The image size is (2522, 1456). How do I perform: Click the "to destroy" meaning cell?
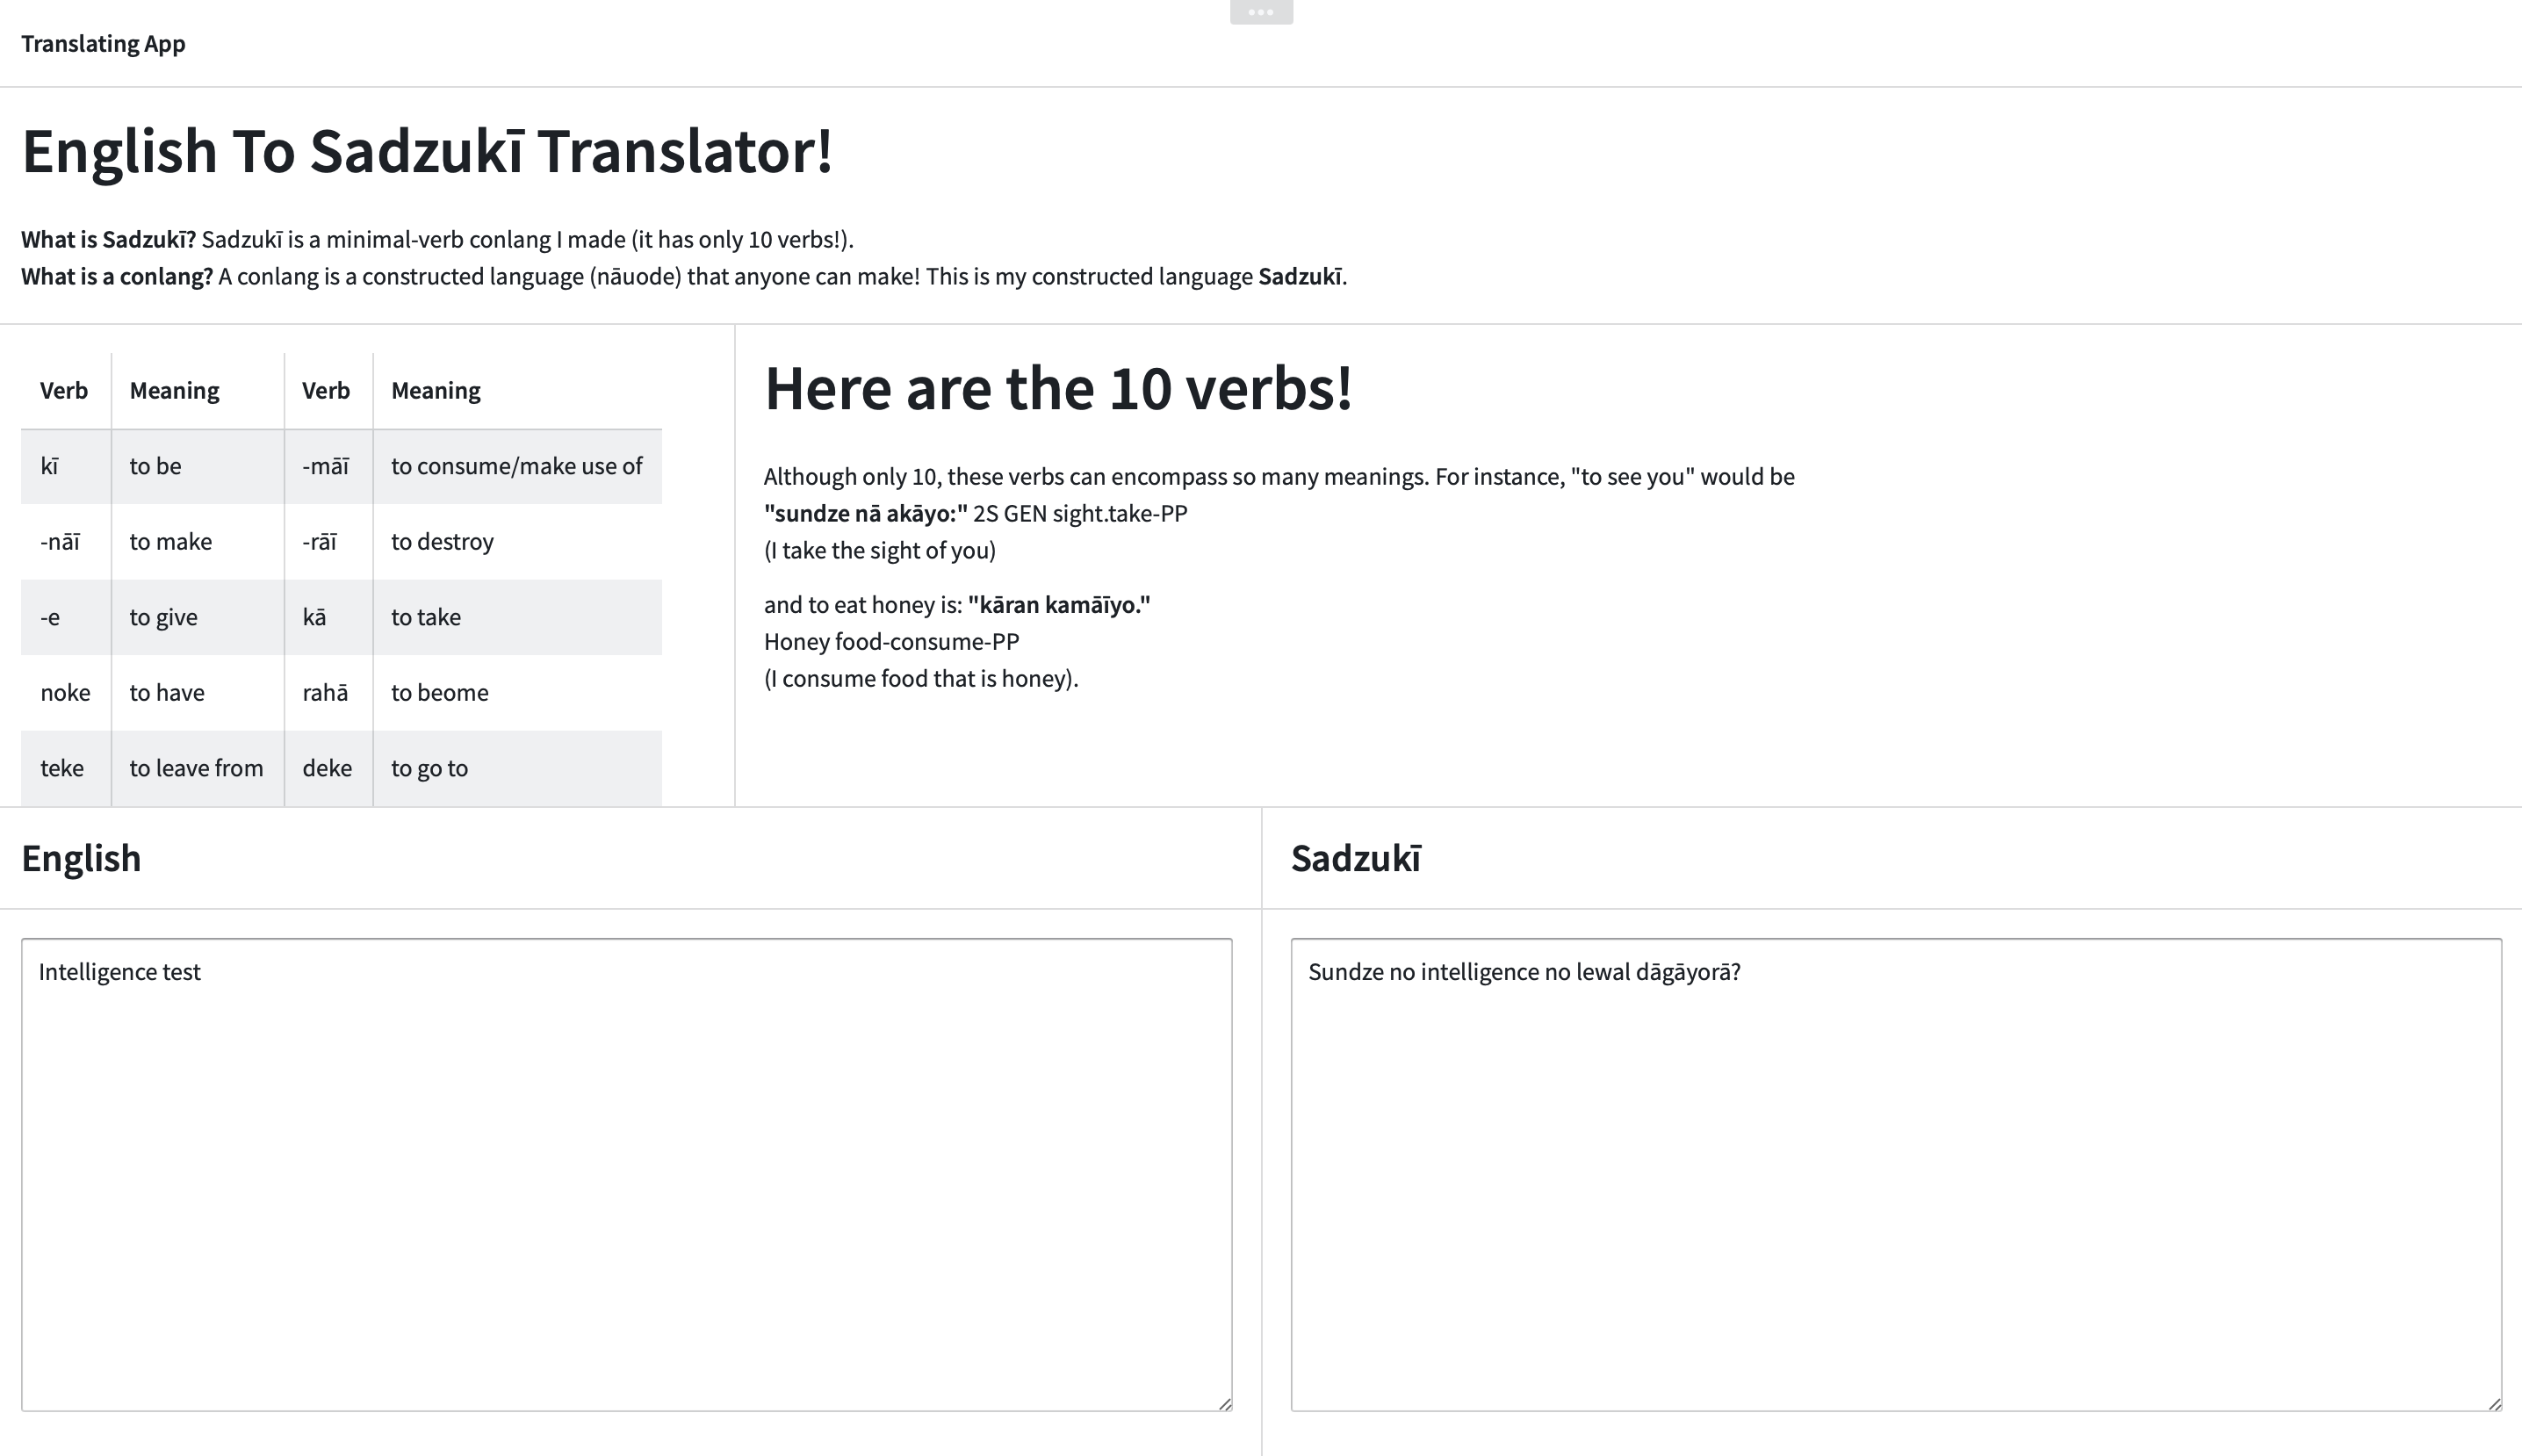coord(442,542)
